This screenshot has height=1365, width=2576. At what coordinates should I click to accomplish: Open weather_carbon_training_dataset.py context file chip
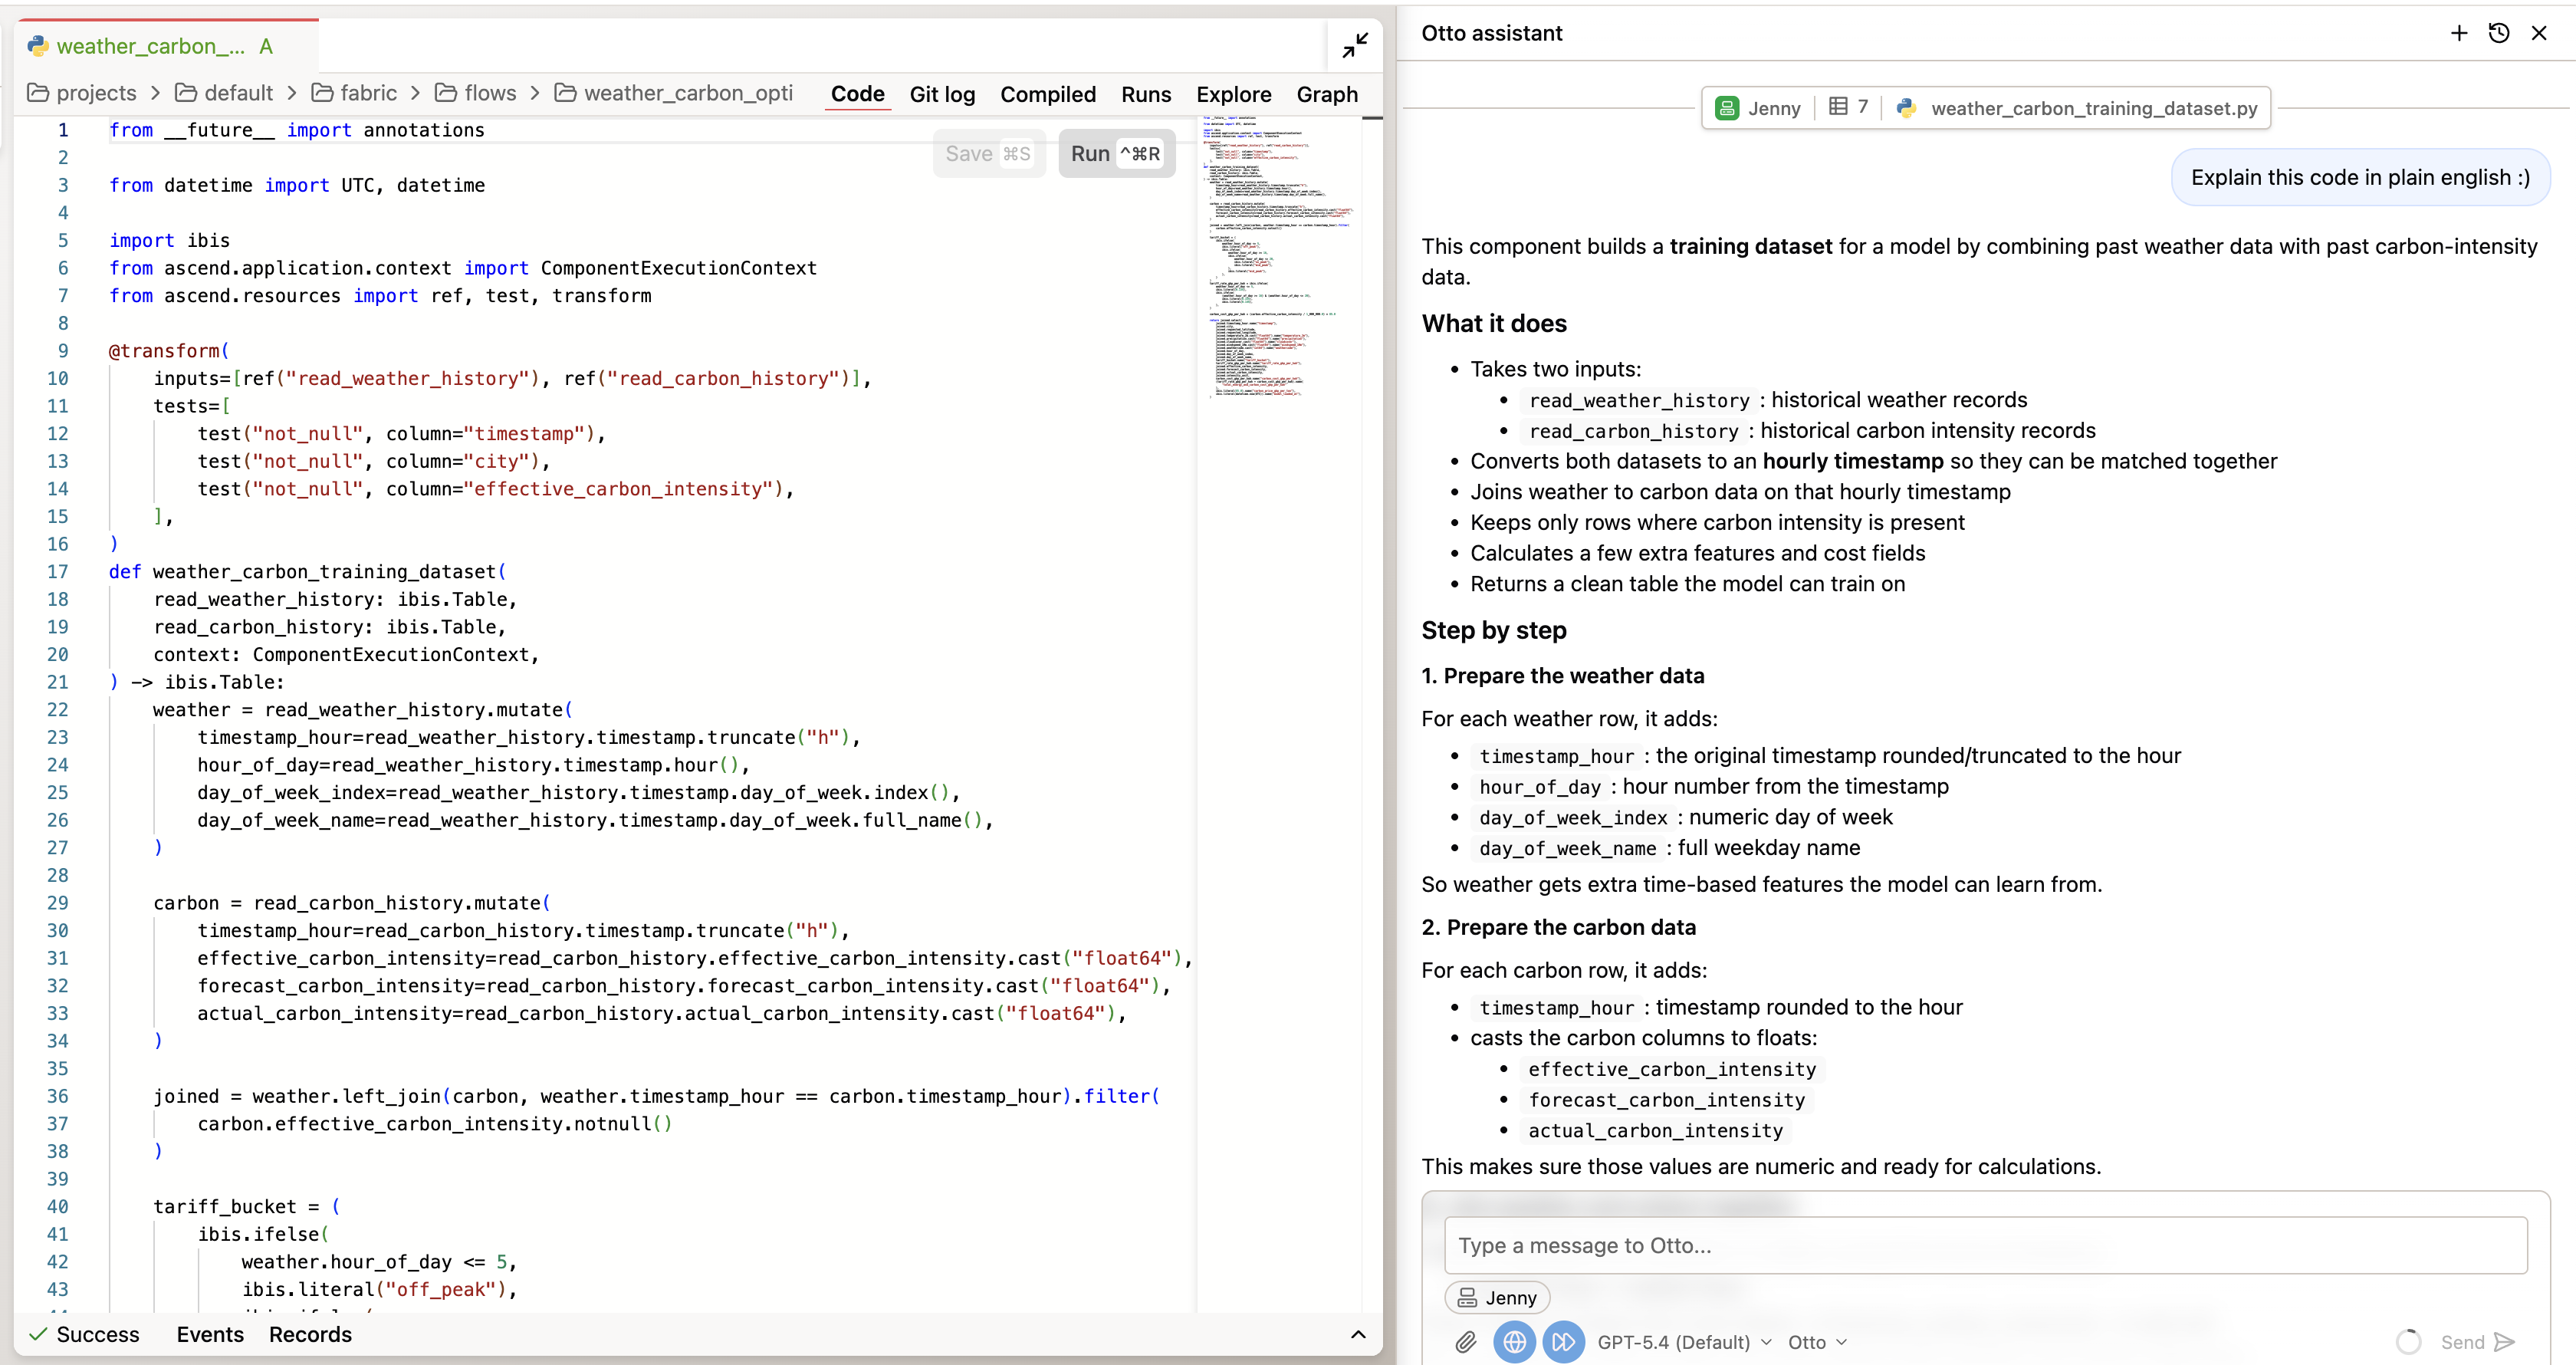2077,108
